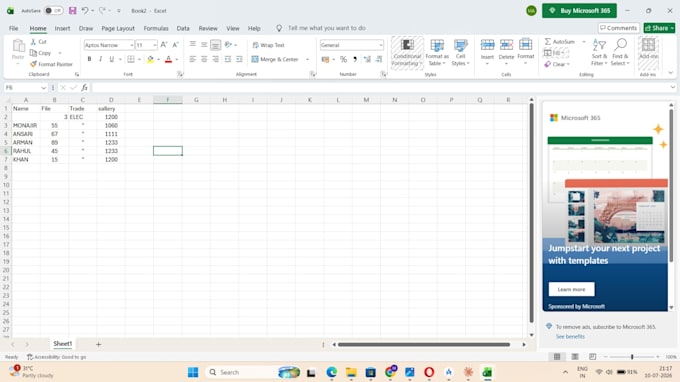Click the Format Painter tool

coord(51,64)
